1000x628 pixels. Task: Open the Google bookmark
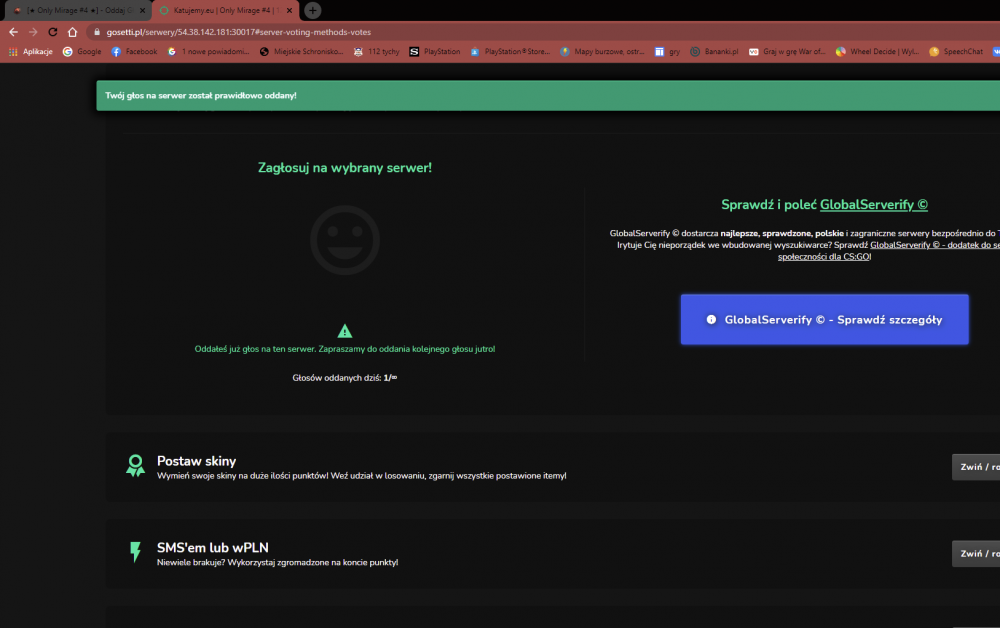coord(82,52)
